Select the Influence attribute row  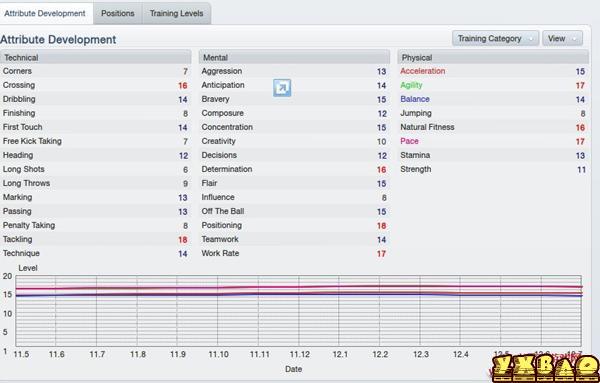(x=294, y=197)
